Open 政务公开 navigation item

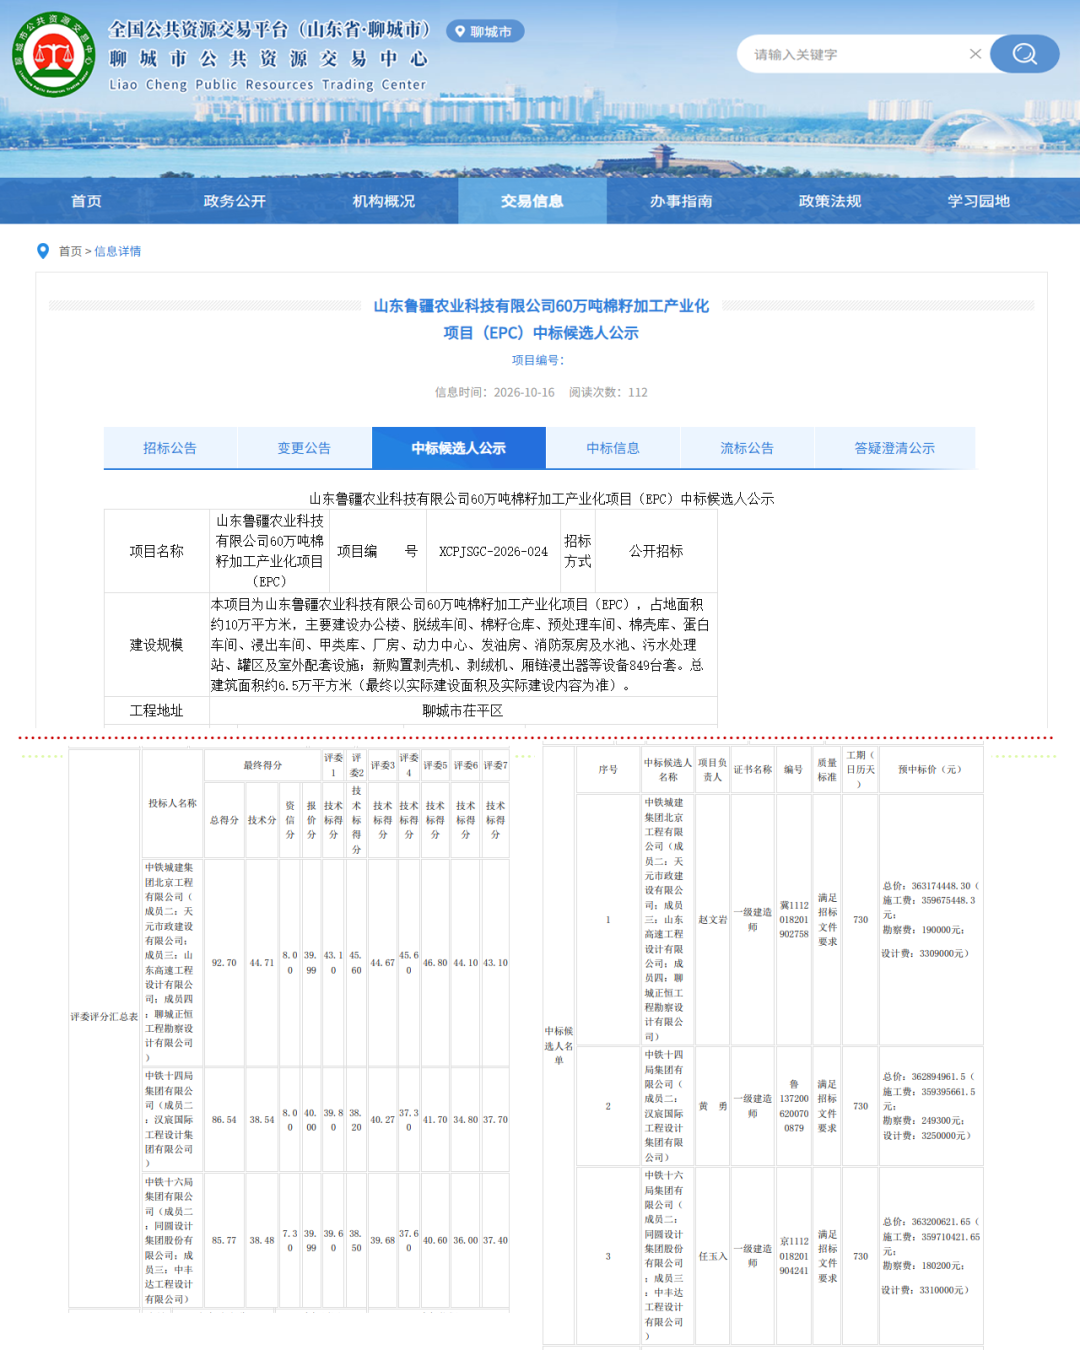pos(235,201)
